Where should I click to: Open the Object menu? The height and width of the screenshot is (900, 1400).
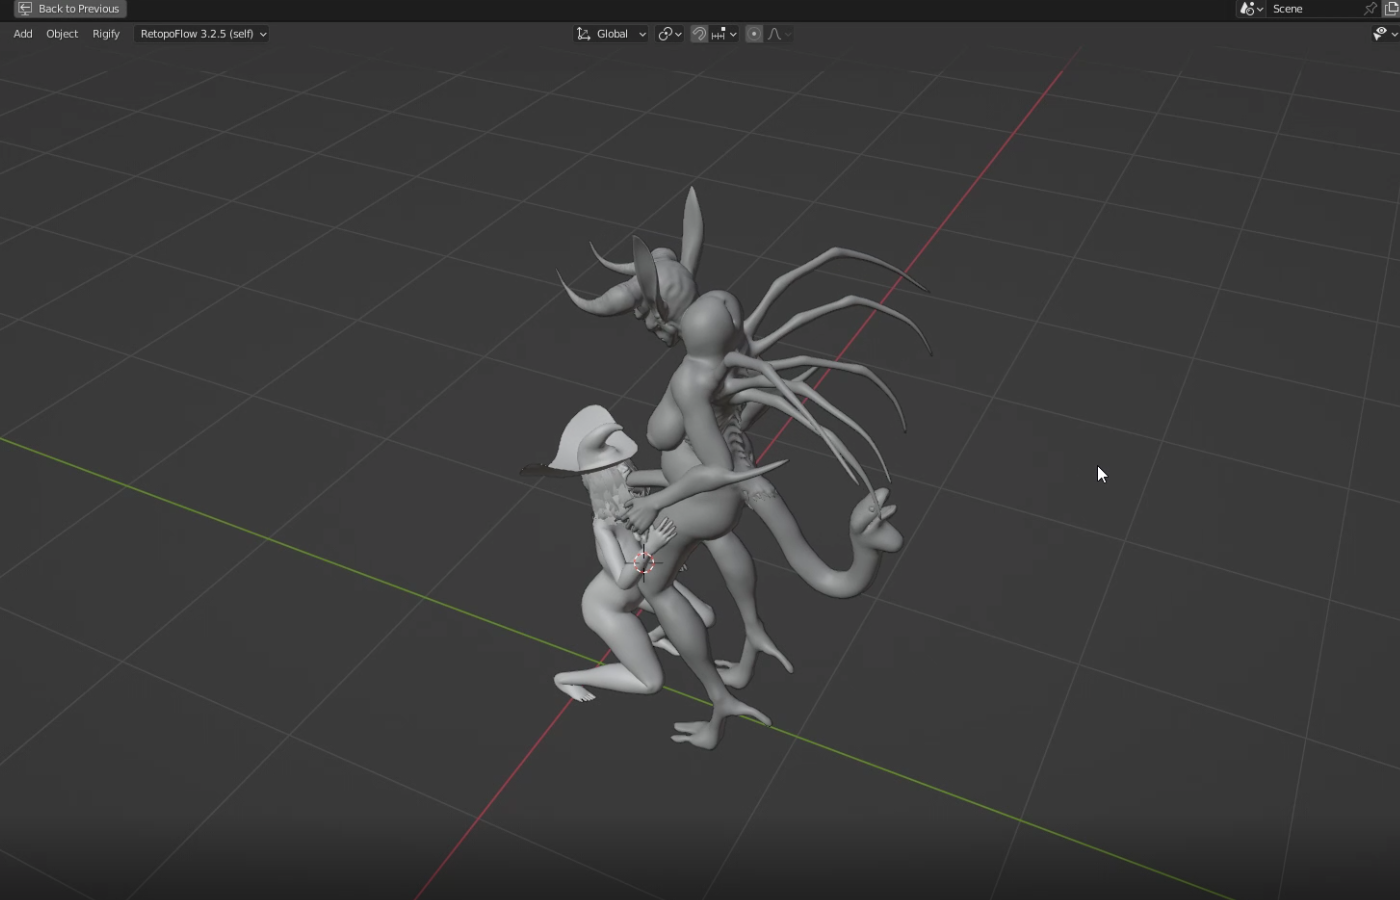(x=62, y=34)
